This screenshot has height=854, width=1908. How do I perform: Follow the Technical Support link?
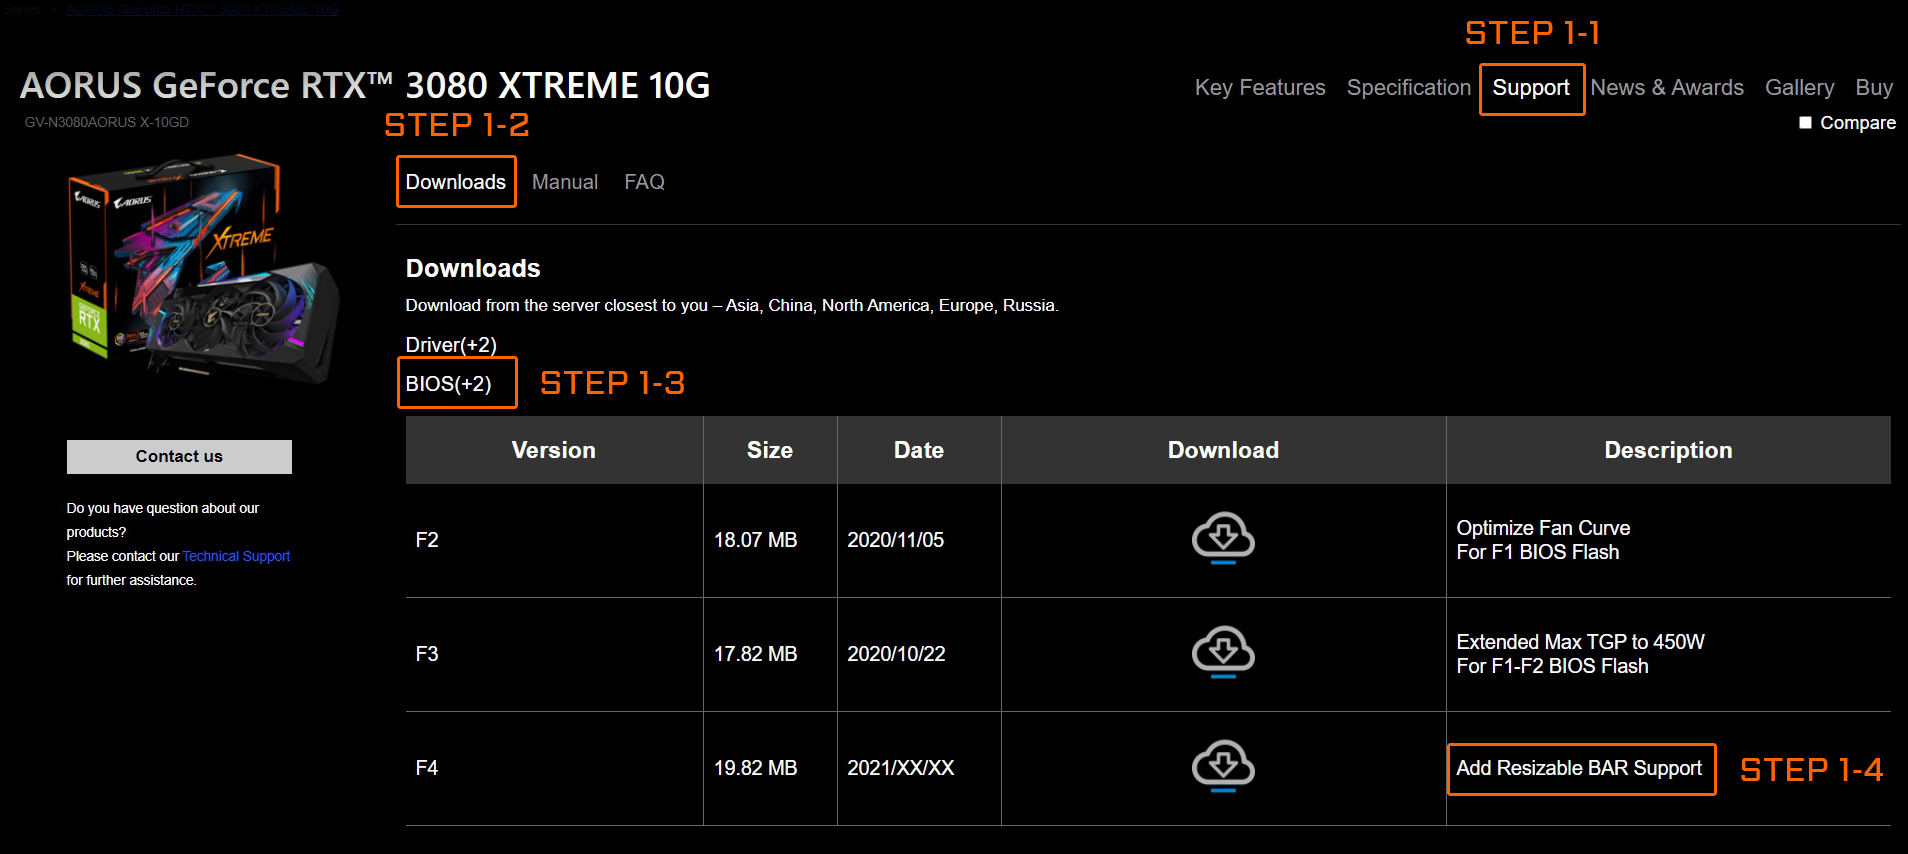click(236, 556)
